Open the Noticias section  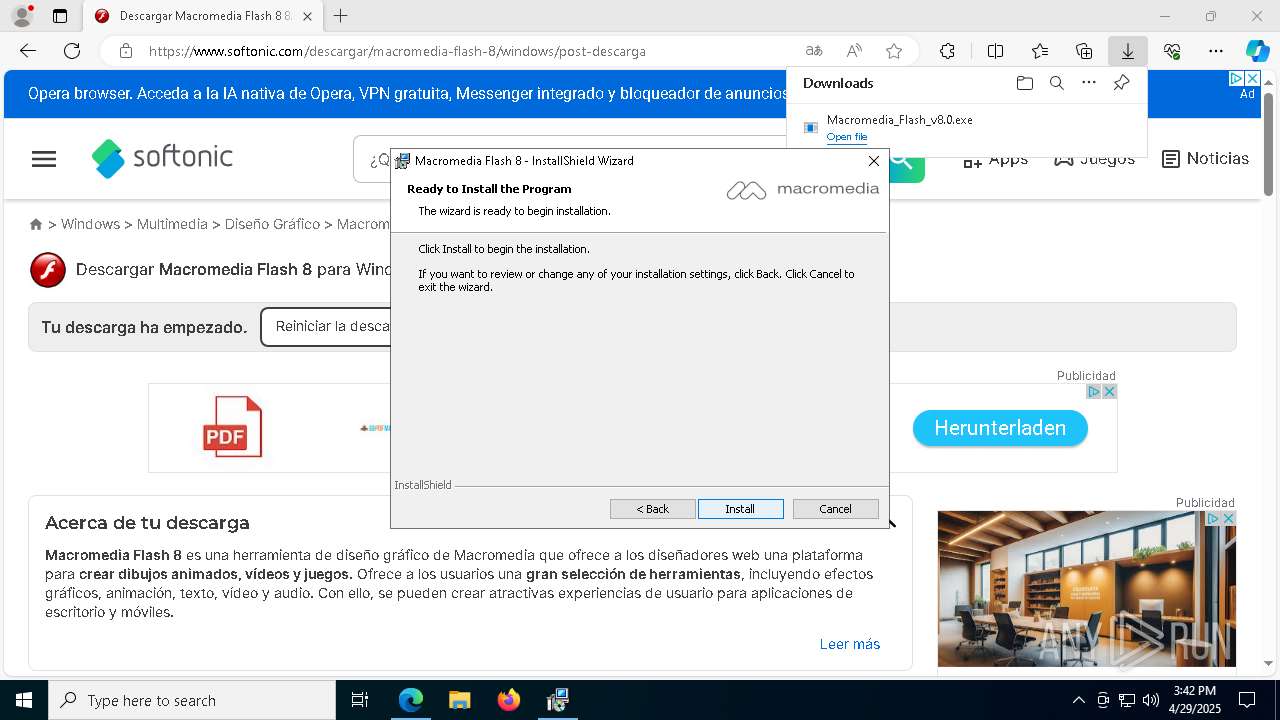click(1205, 158)
